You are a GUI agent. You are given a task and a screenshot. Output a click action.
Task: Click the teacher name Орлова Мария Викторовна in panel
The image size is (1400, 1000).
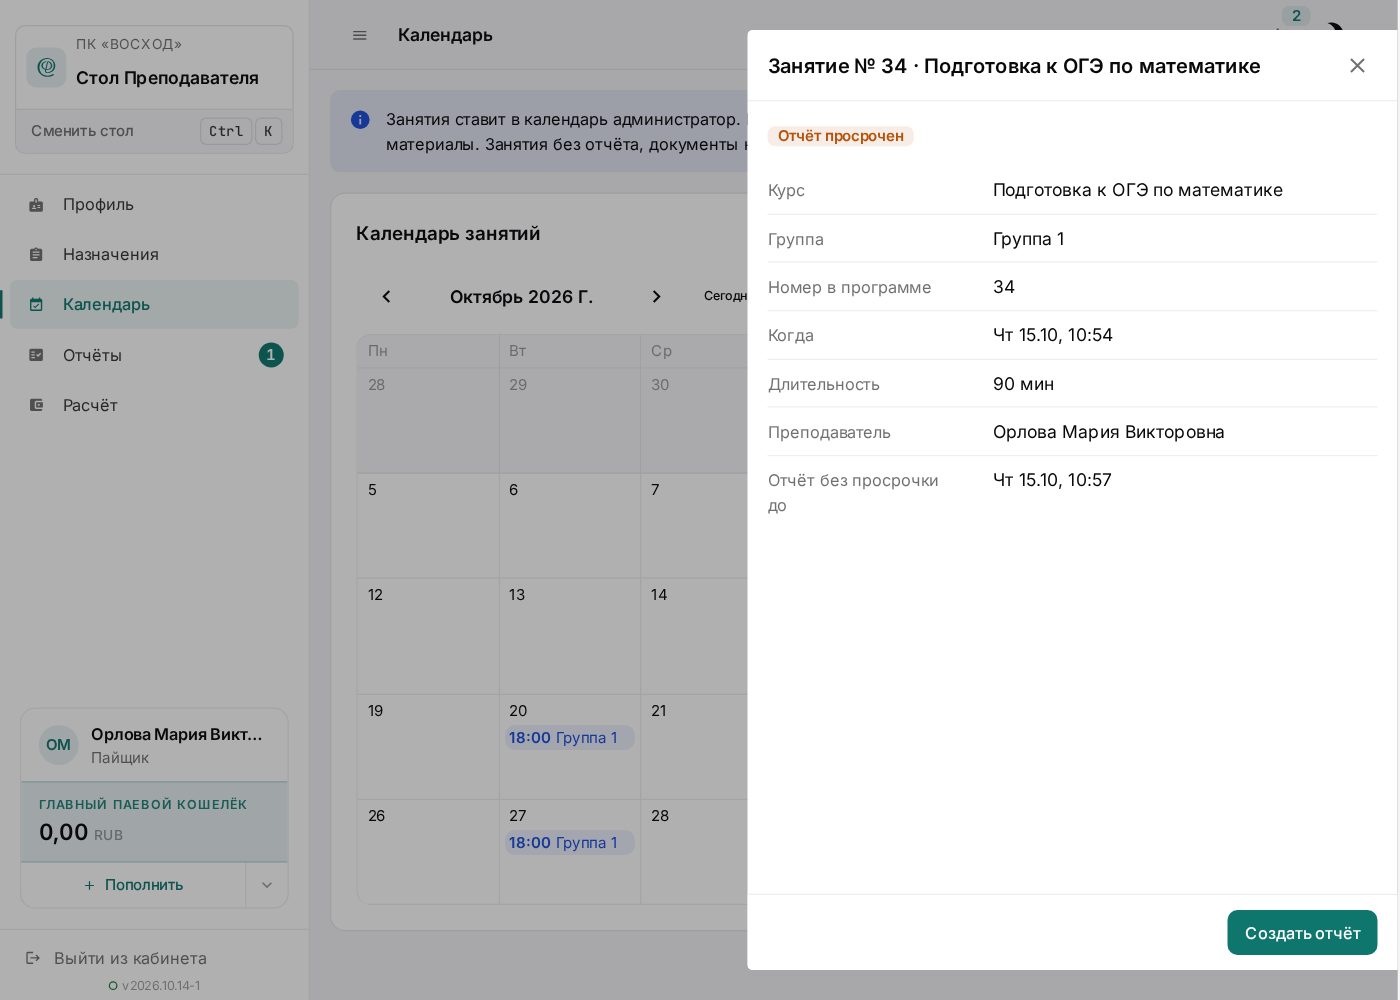[1109, 432]
